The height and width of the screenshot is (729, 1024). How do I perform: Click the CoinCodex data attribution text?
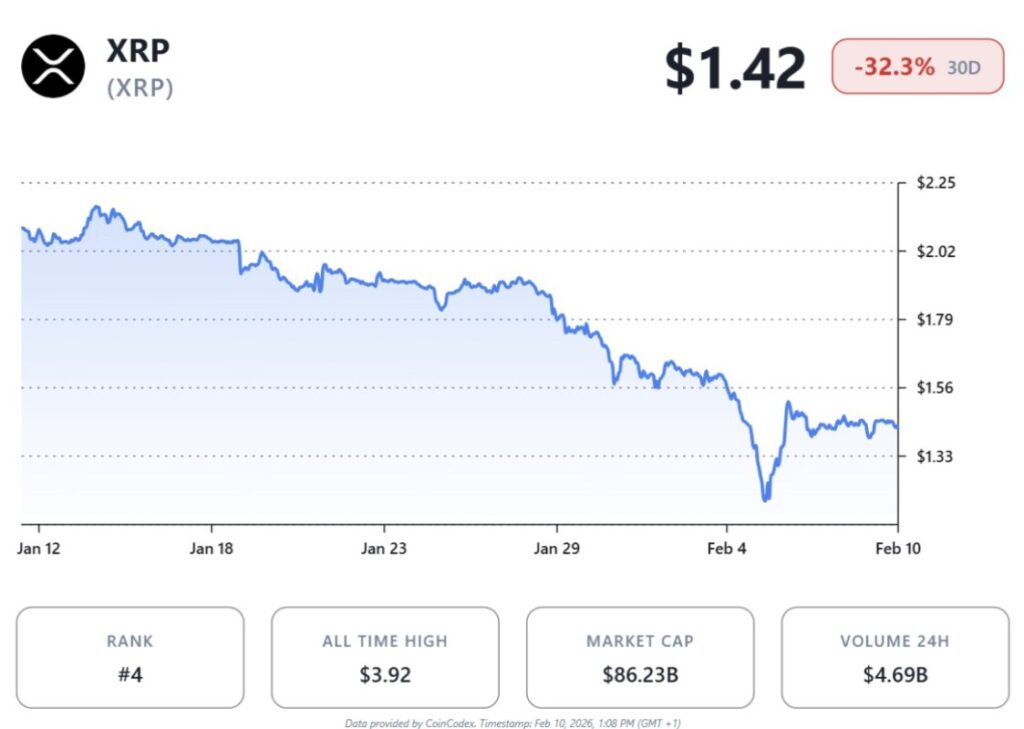(512, 722)
